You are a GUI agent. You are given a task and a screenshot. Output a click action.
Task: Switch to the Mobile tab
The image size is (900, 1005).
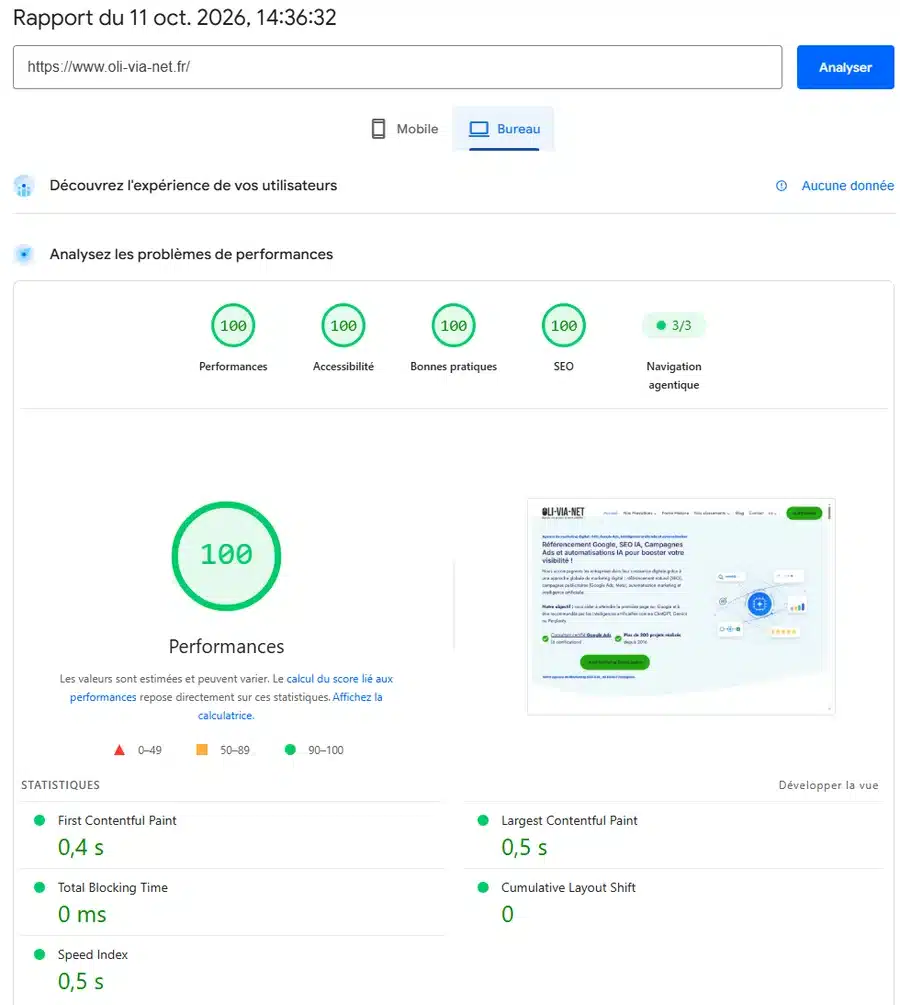tap(404, 129)
